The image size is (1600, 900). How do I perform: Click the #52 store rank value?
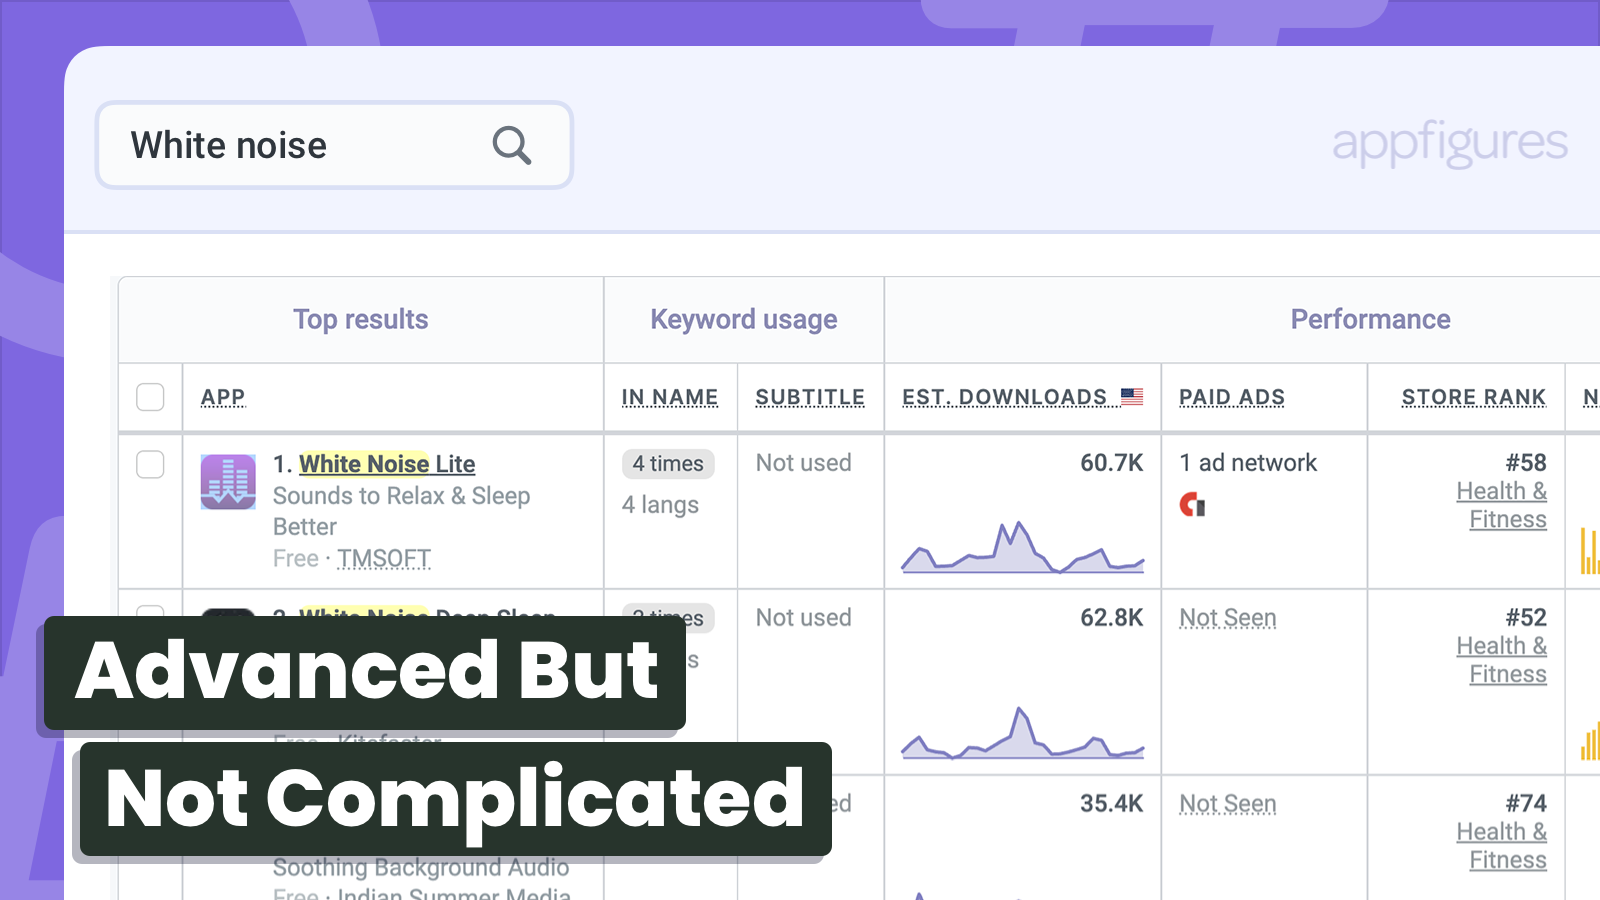point(1526,618)
